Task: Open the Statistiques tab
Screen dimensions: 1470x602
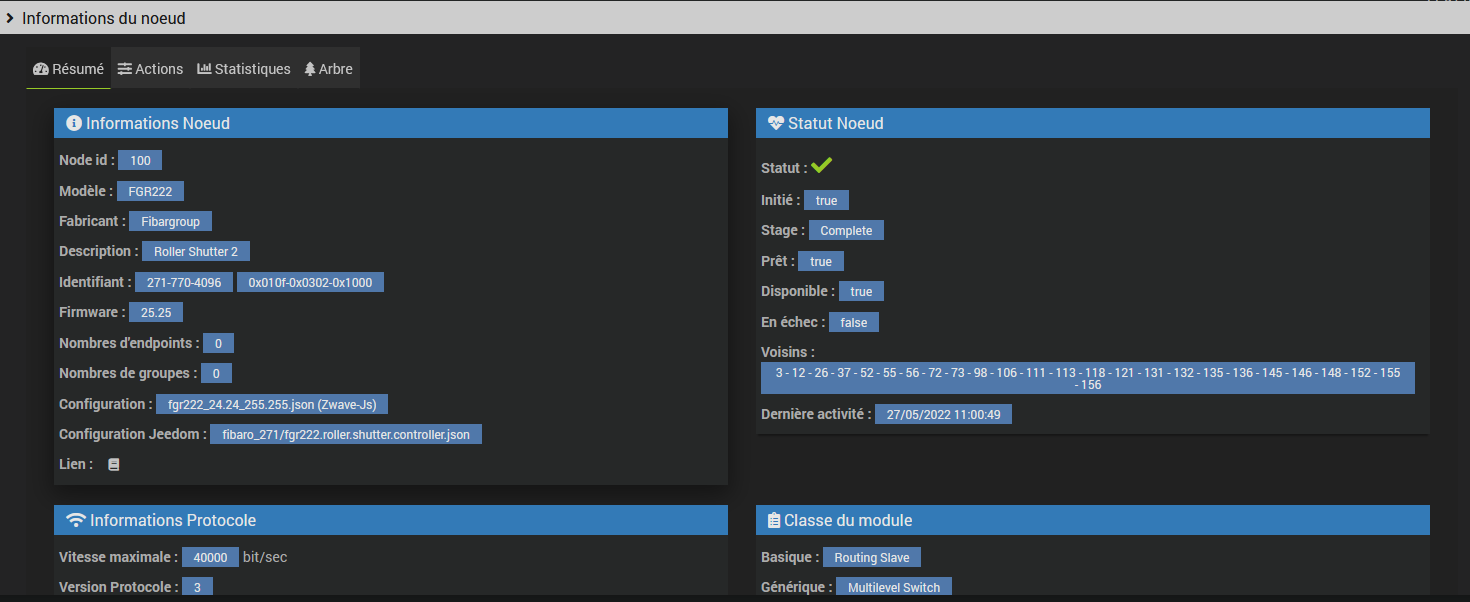Action: tap(244, 69)
